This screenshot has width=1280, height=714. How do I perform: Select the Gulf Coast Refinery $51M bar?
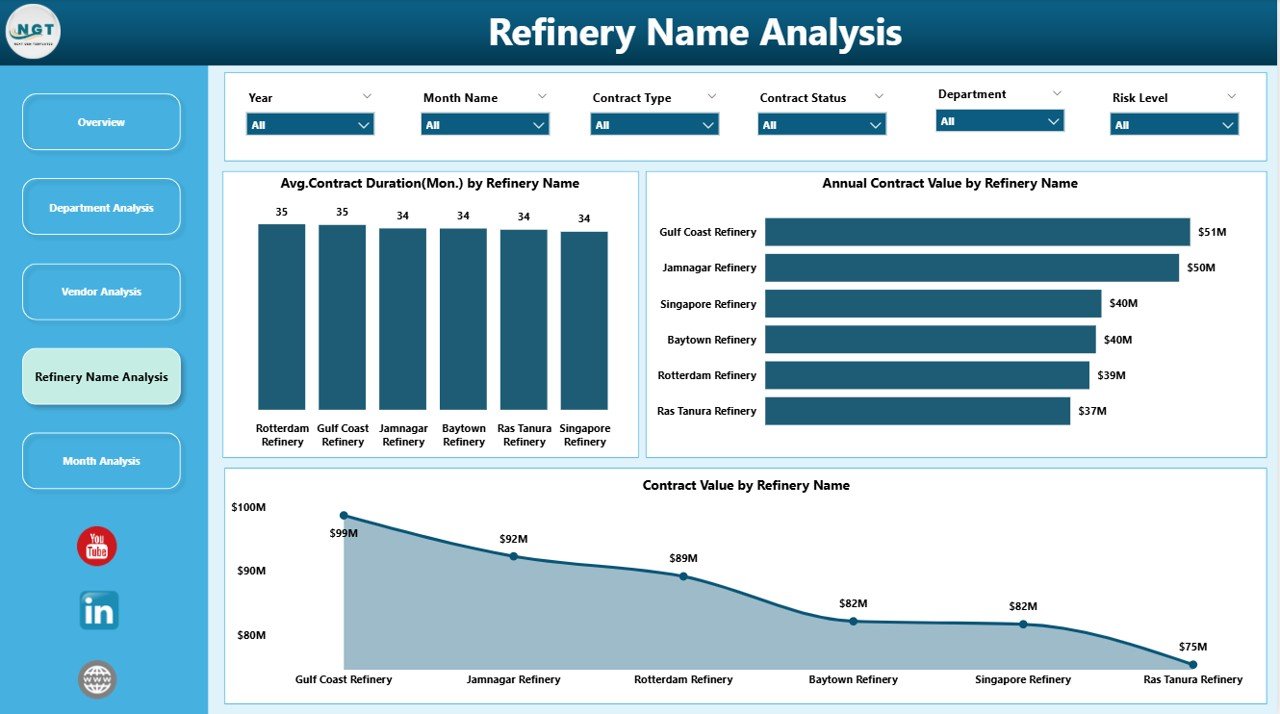pyautogui.click(x=975, y=231)
